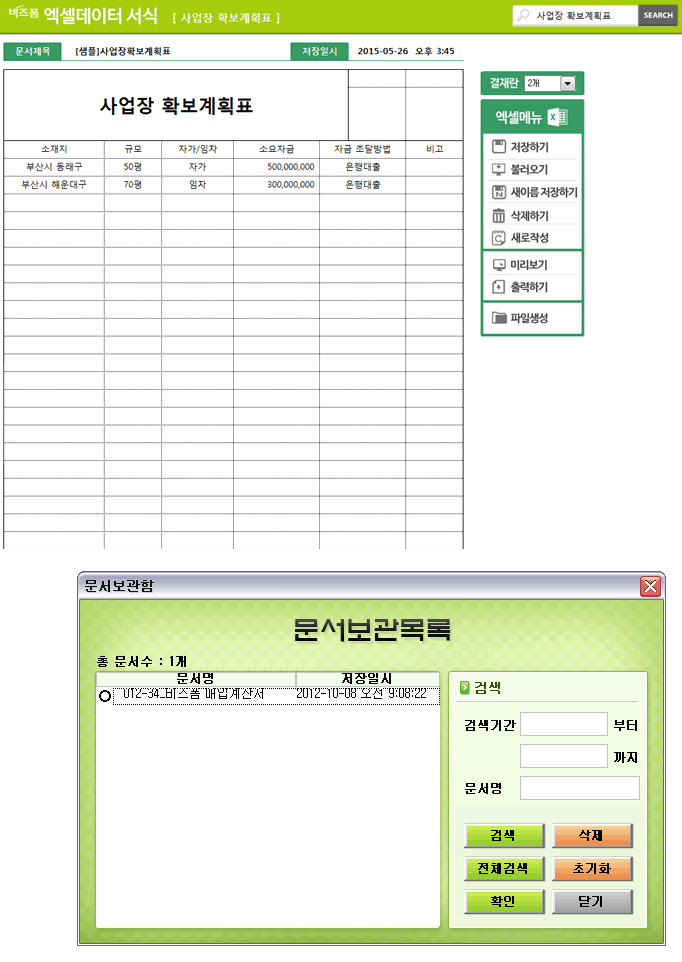Click the orange 삭제 button
Viewport: 682px width, 962px height.
592,836
